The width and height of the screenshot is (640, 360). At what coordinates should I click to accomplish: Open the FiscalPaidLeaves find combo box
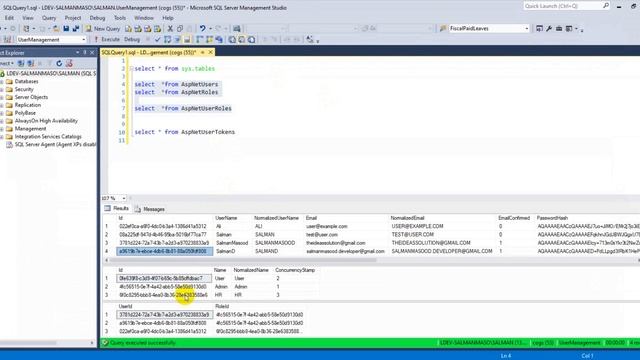coord(527,29)
